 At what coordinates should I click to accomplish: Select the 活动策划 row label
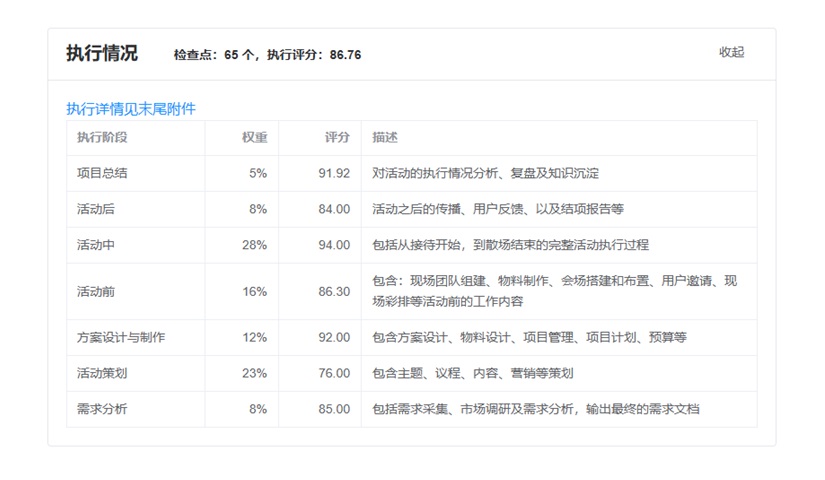(x=102, y=373)
